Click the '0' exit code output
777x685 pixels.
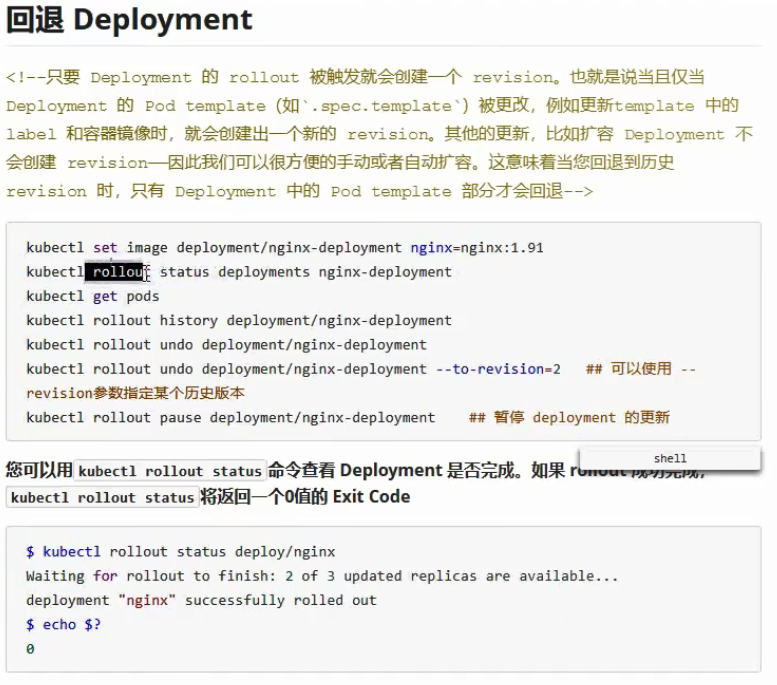[30, 649]
